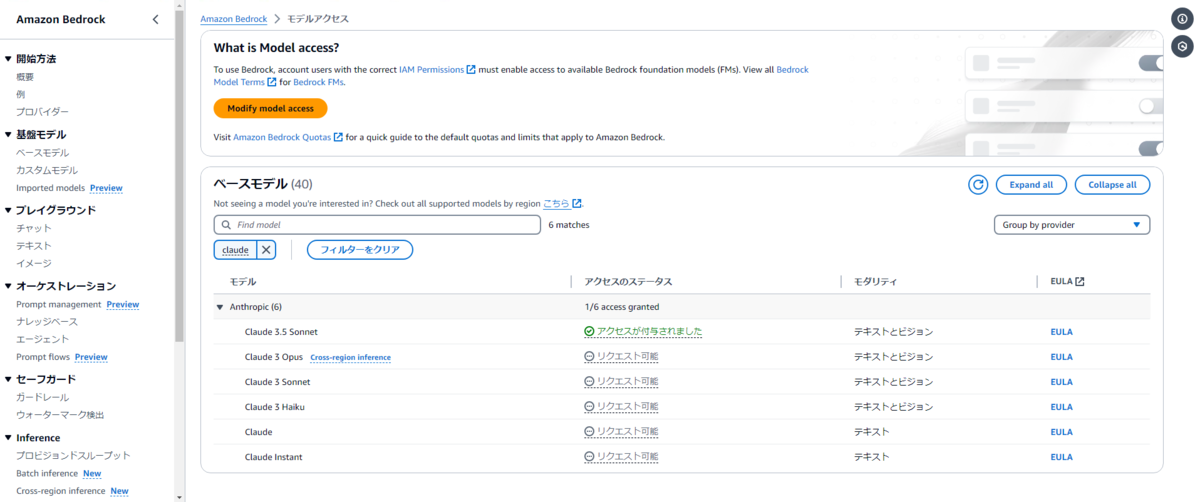Open 概要 in the sidebar

pos(25,77)
